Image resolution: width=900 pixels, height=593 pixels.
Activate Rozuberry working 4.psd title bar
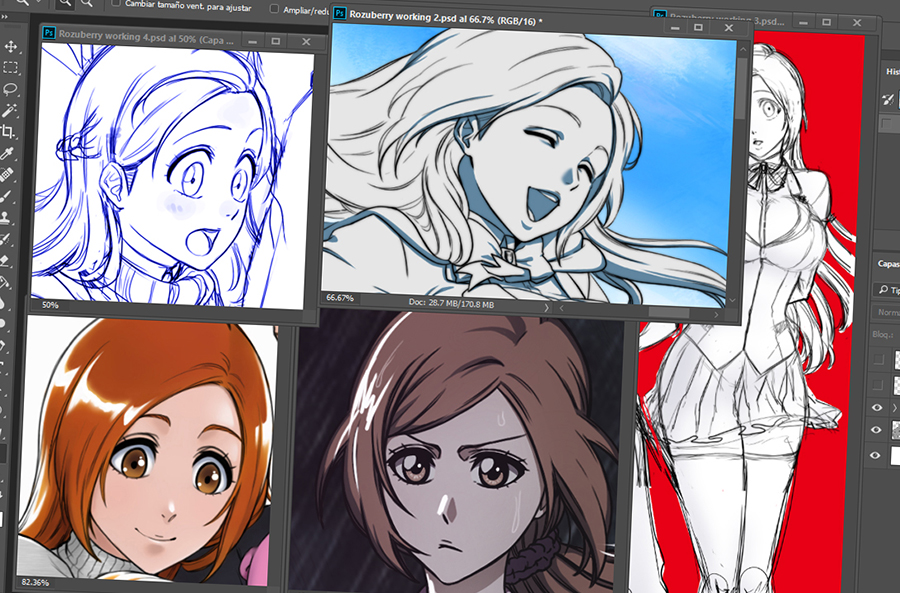(x=146, y=37)
